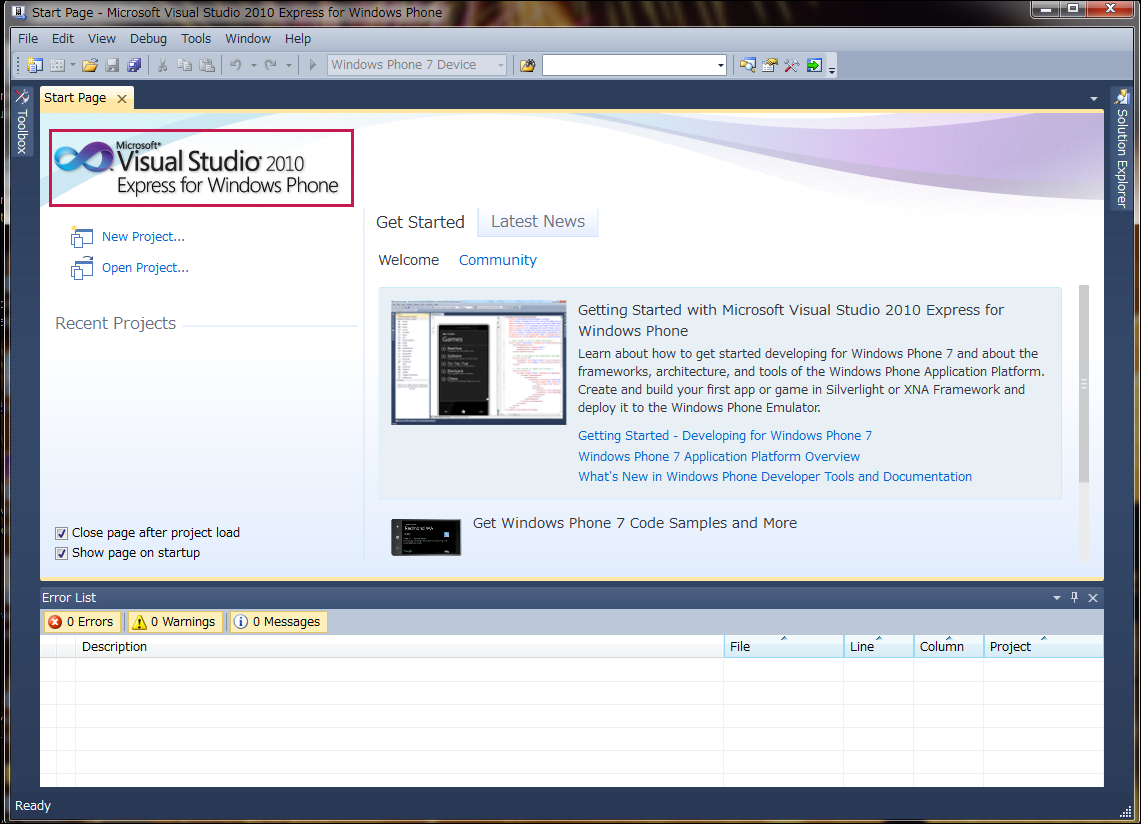Click the green arrow Start Page toolbar icon
Viewport: 1141px width, 824px height.
coord(814,66)
